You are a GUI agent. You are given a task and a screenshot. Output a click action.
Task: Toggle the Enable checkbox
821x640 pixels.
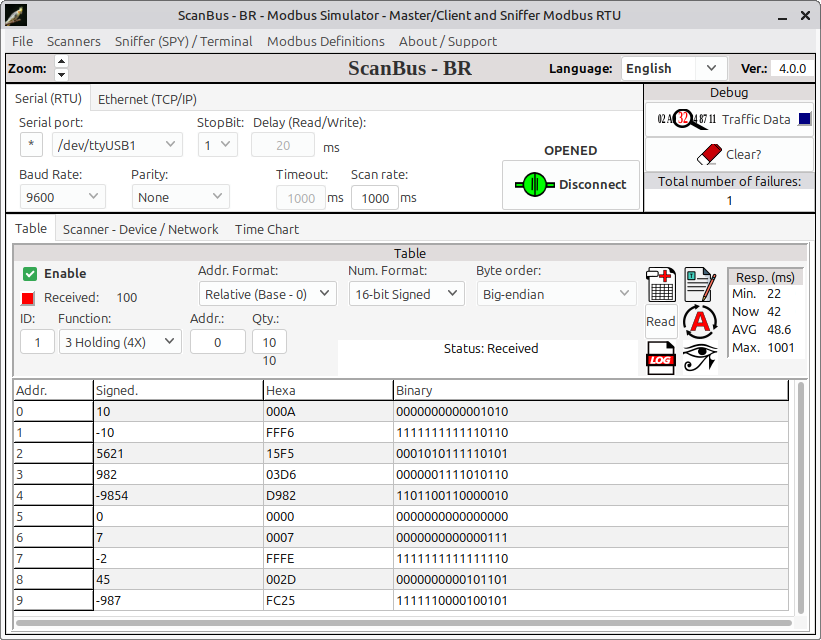point(30,274)
